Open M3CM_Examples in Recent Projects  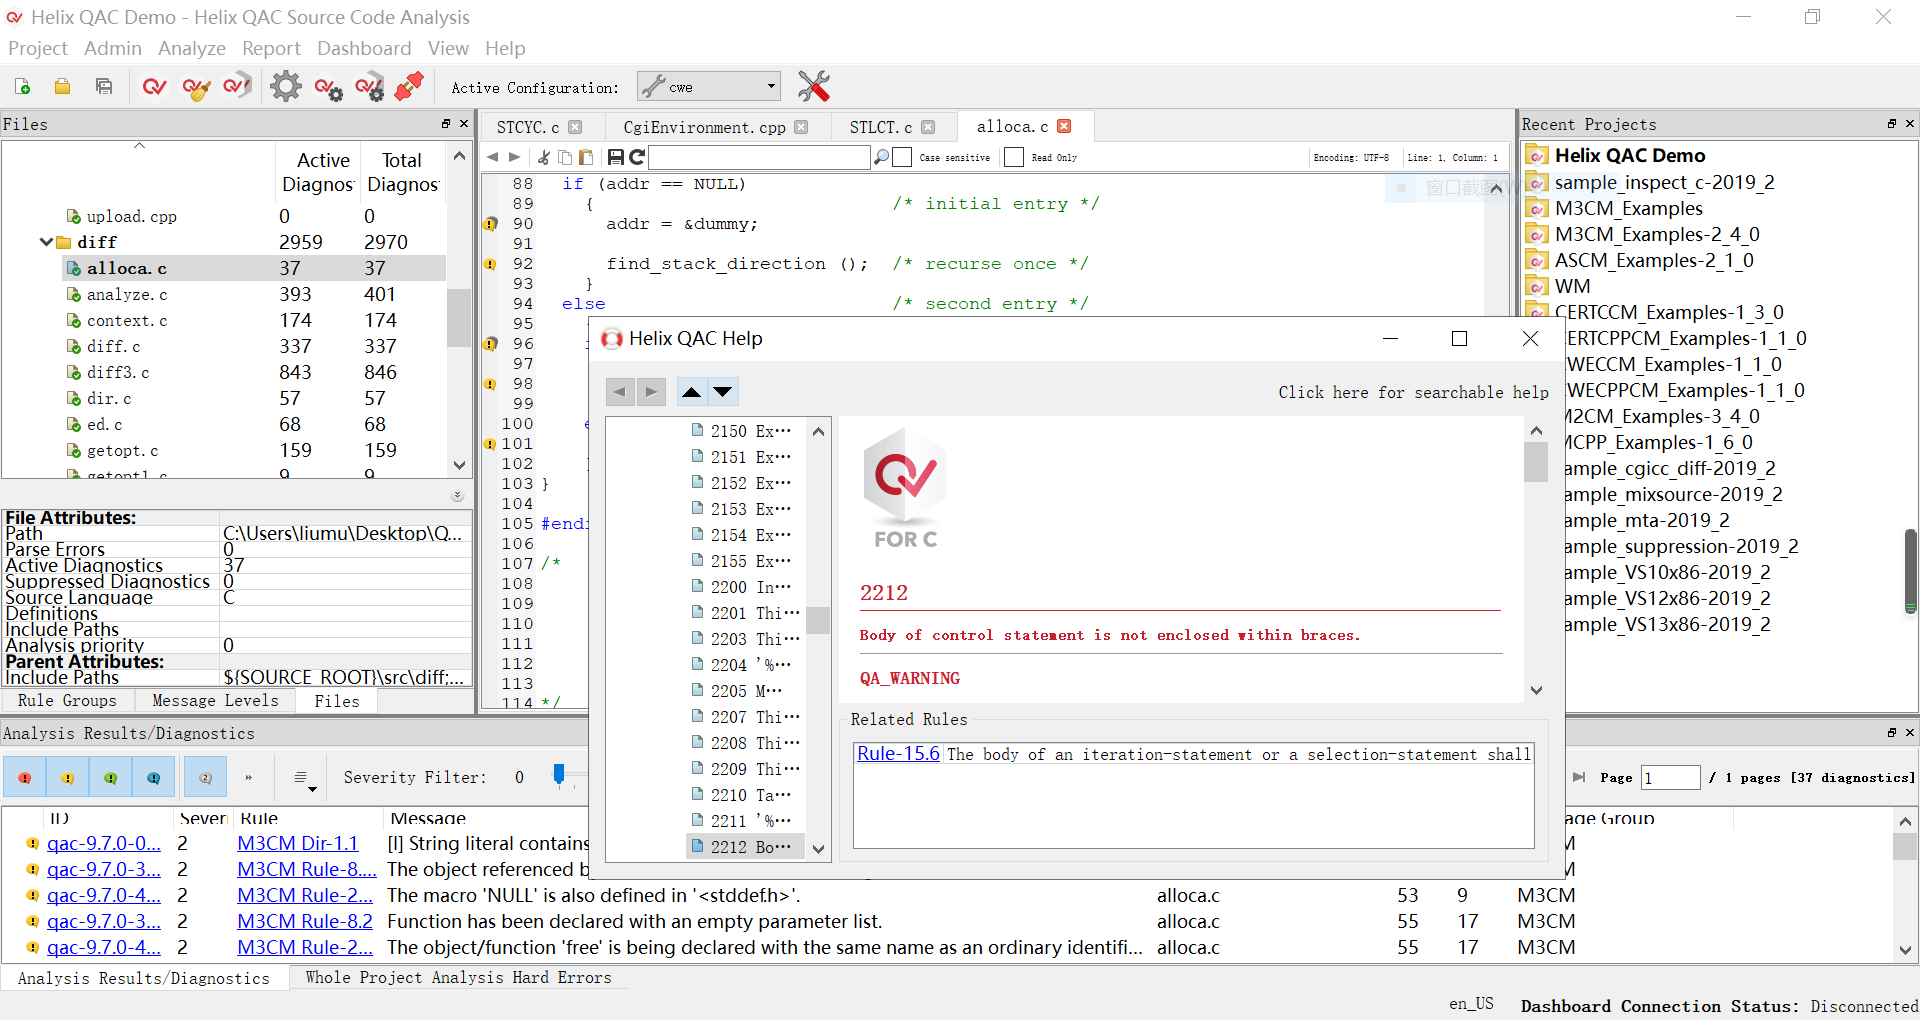point(1628,208)
